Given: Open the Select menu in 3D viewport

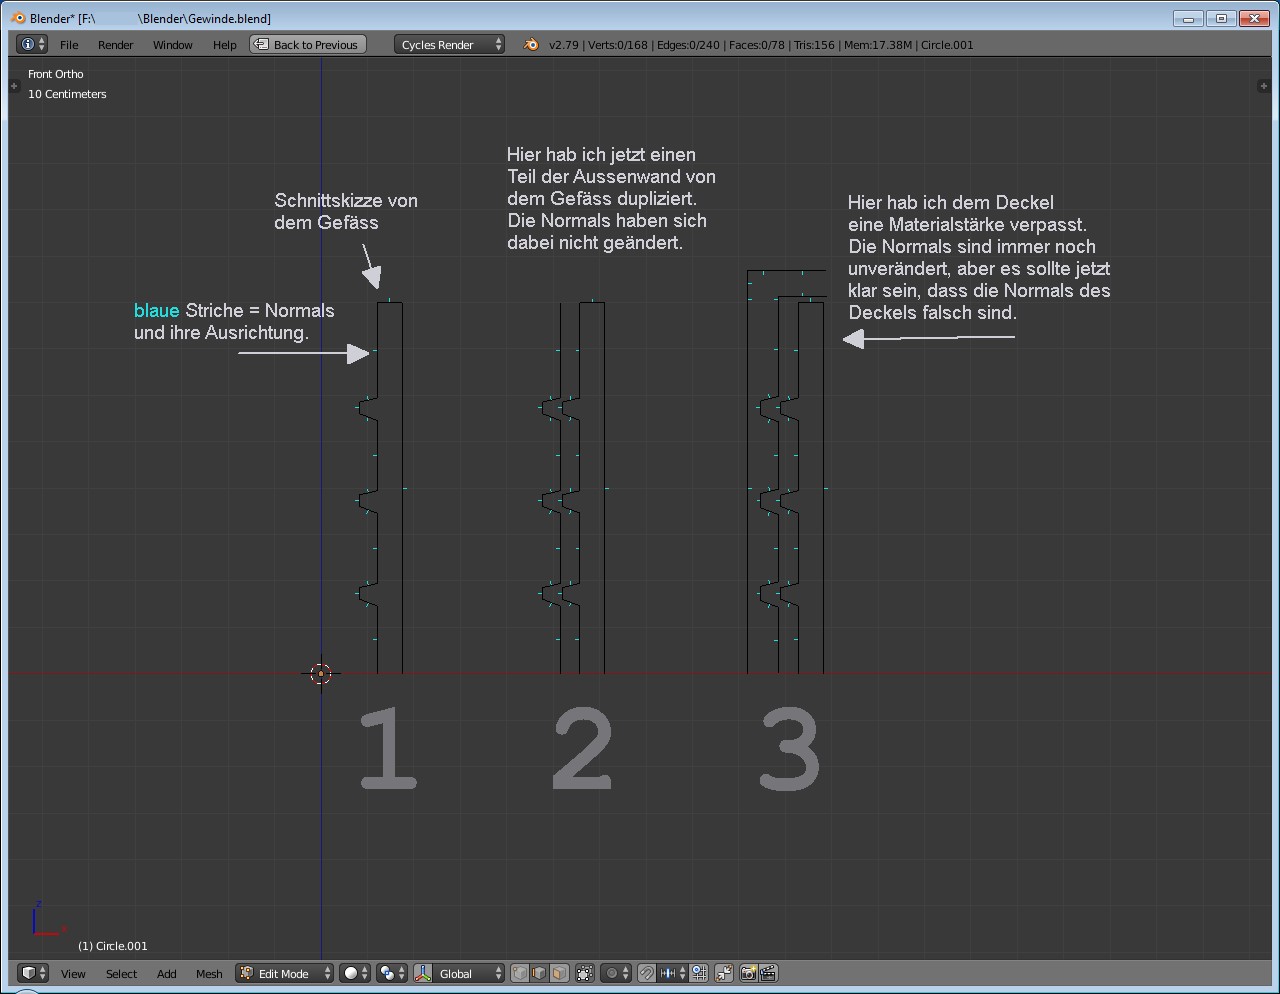Looking at the screenshot, I should click(x=122, y=973).
